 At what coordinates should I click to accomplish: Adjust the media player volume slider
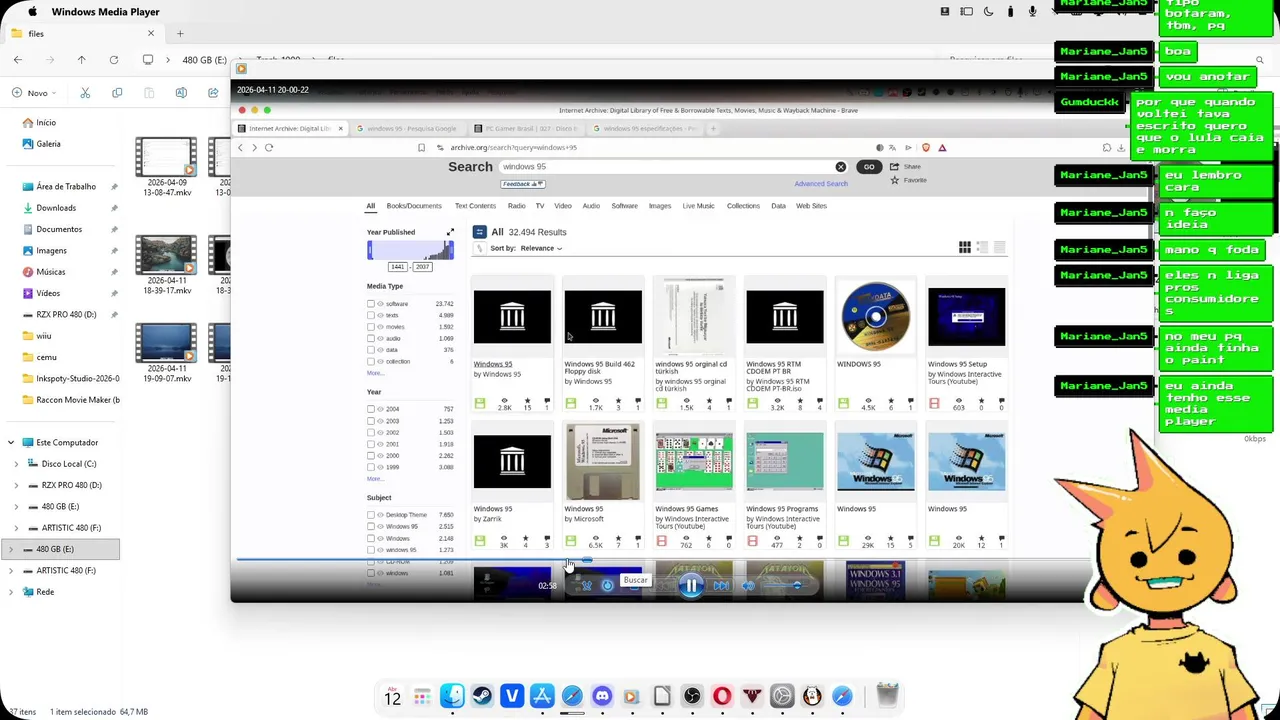coord(785,586)
